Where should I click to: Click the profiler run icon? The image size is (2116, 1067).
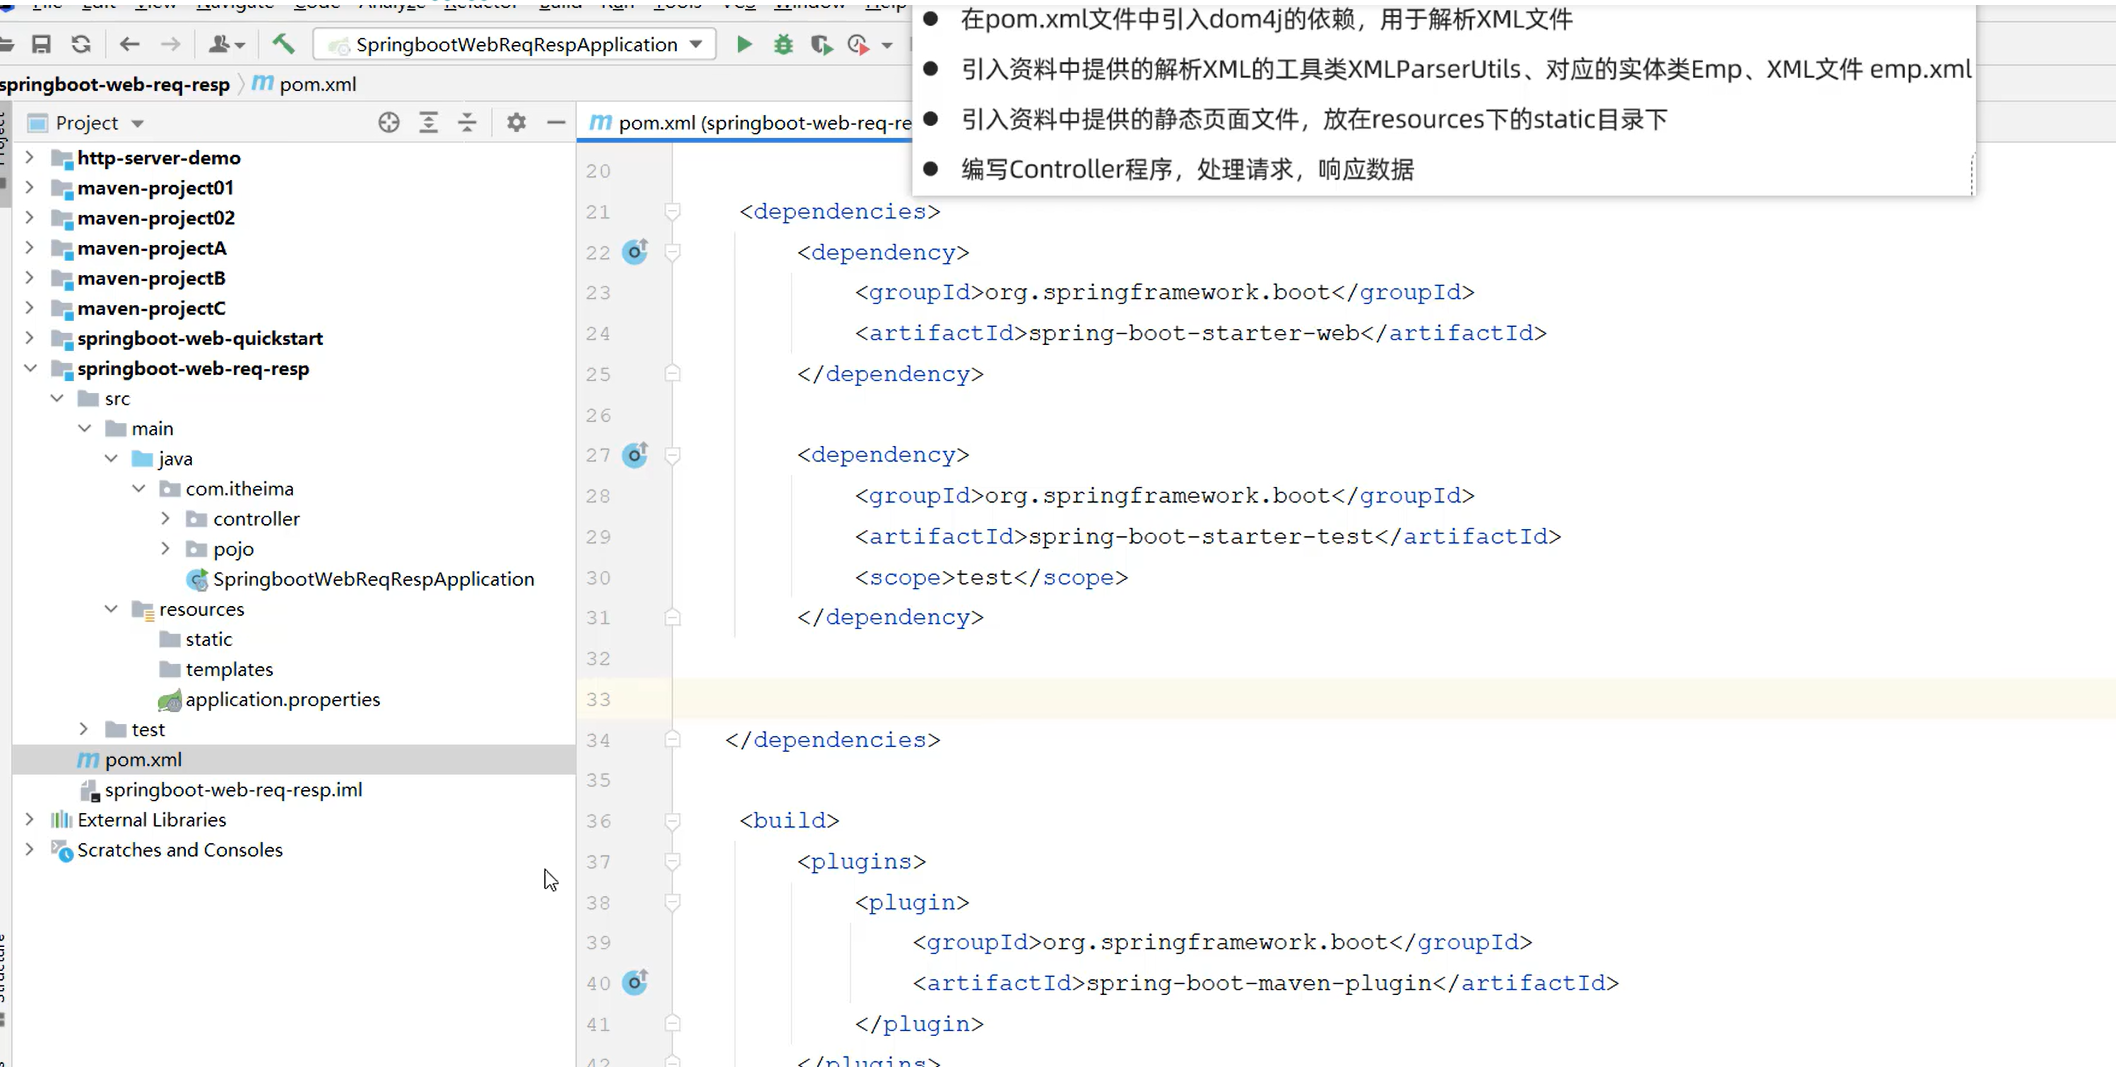(x=859, y=44)
